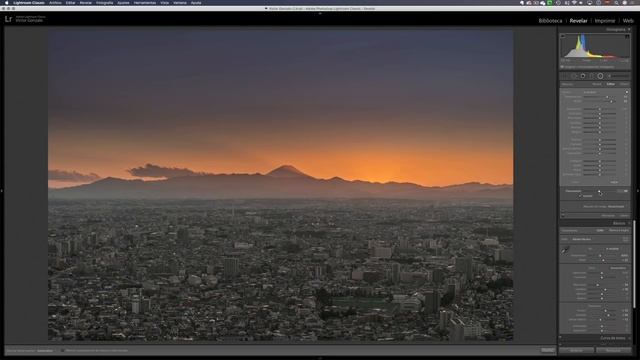Select the Spot Removal tool
Image resolution: width=640 pixels, height=360 pixels.
[583, 76]
